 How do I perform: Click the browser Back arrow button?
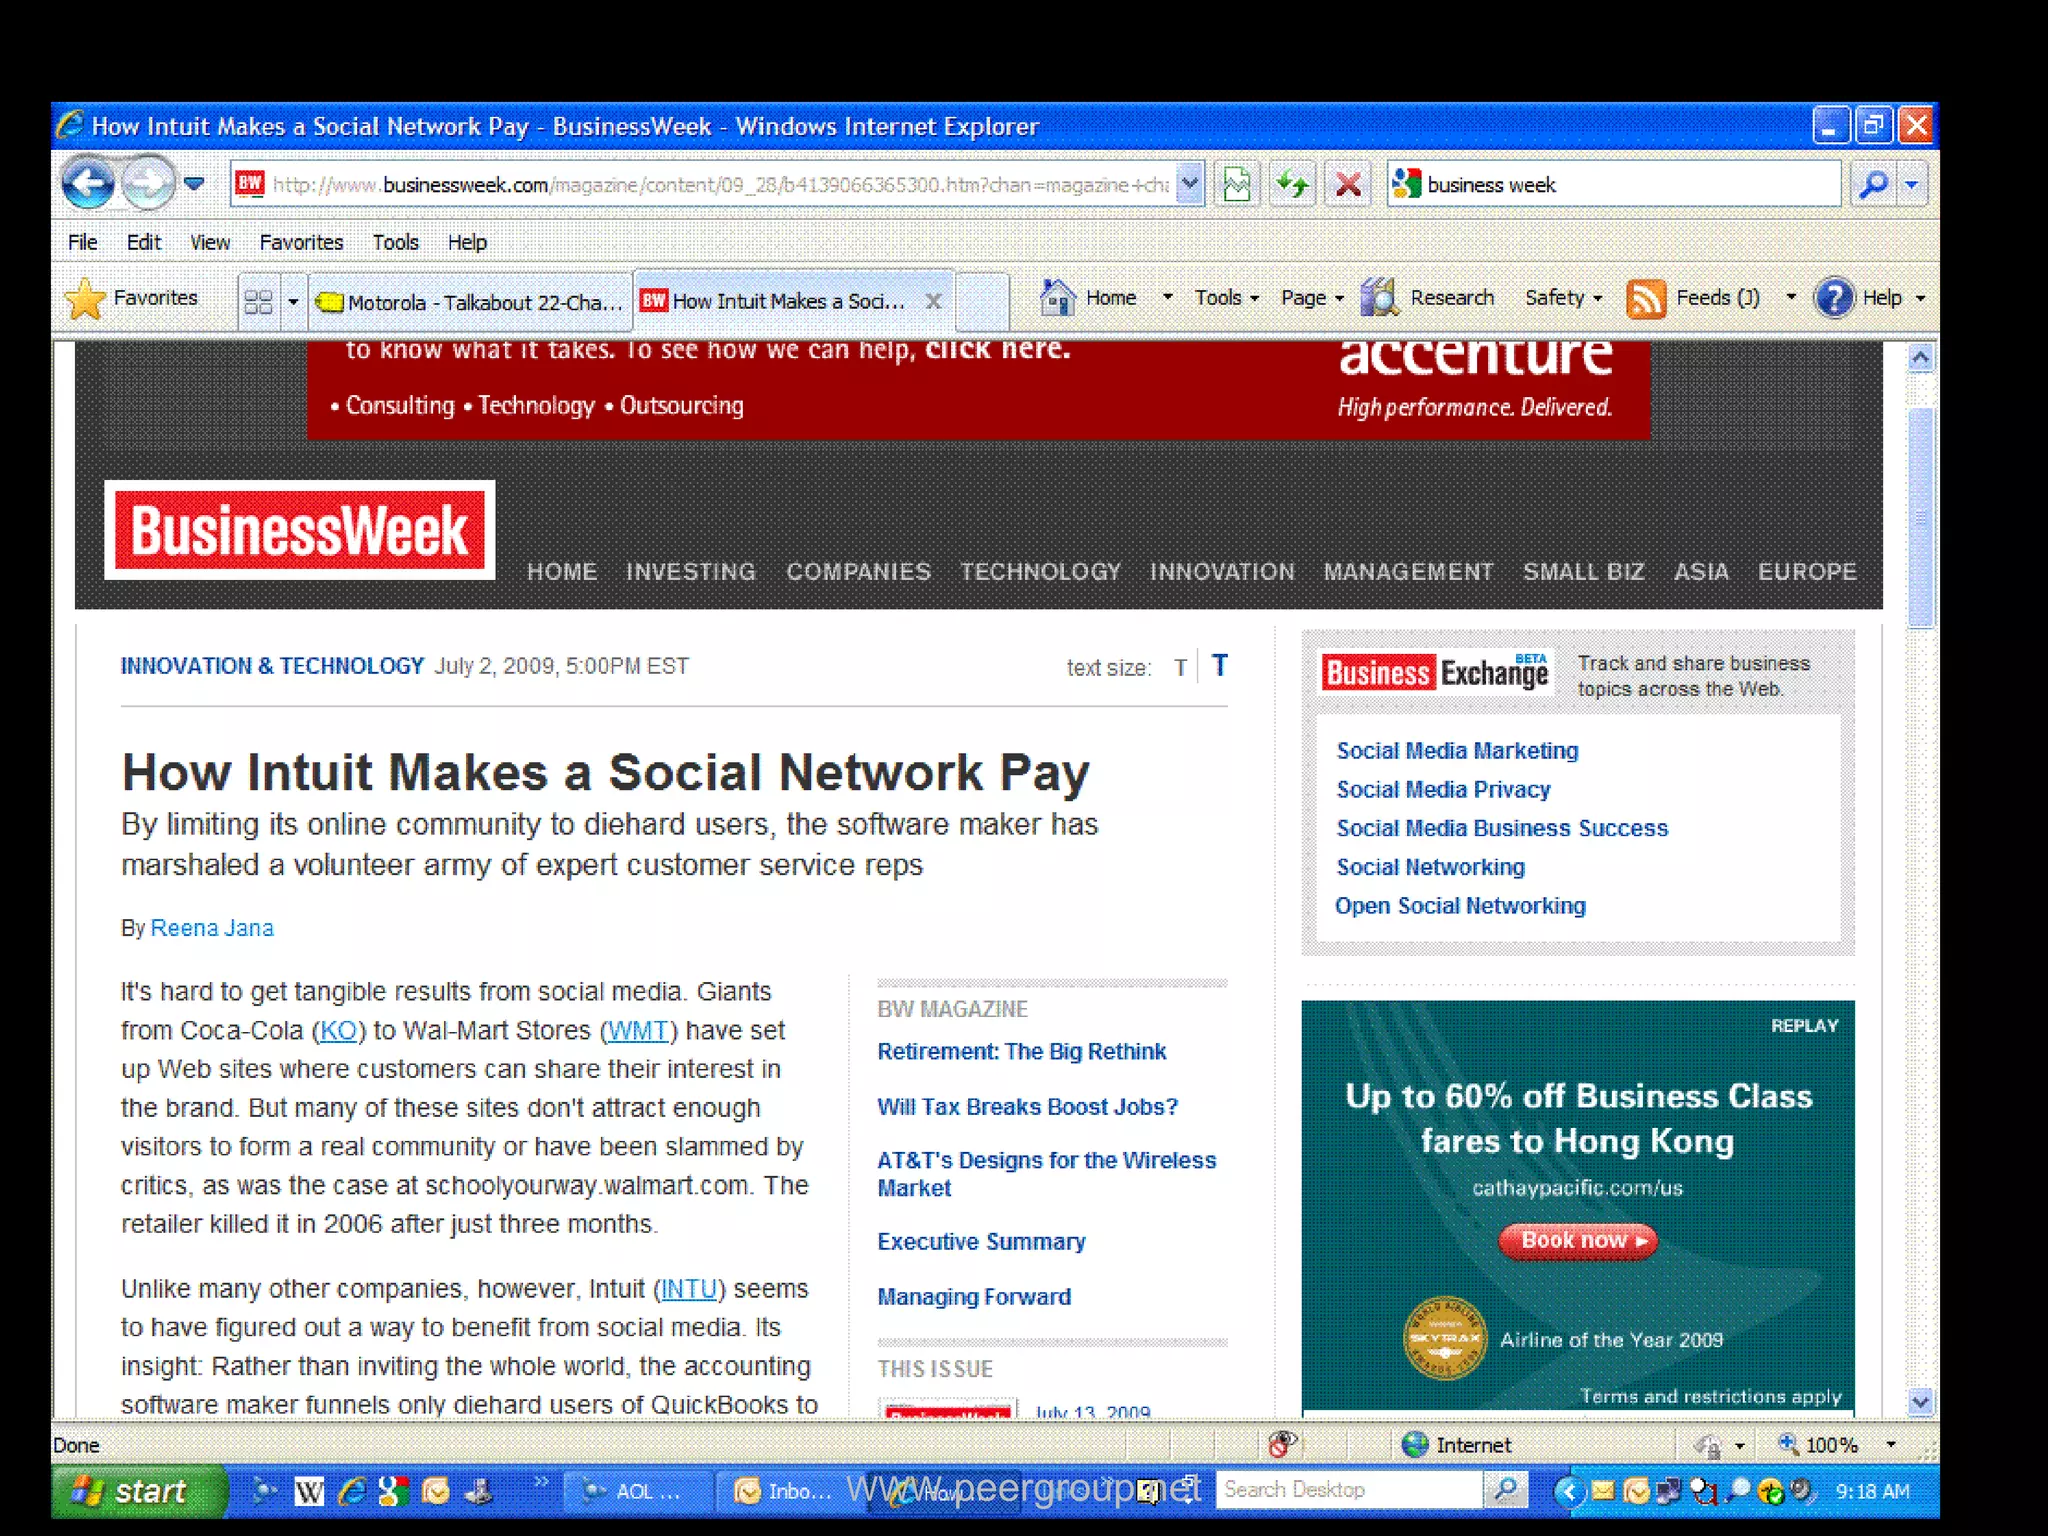[88, 184]
